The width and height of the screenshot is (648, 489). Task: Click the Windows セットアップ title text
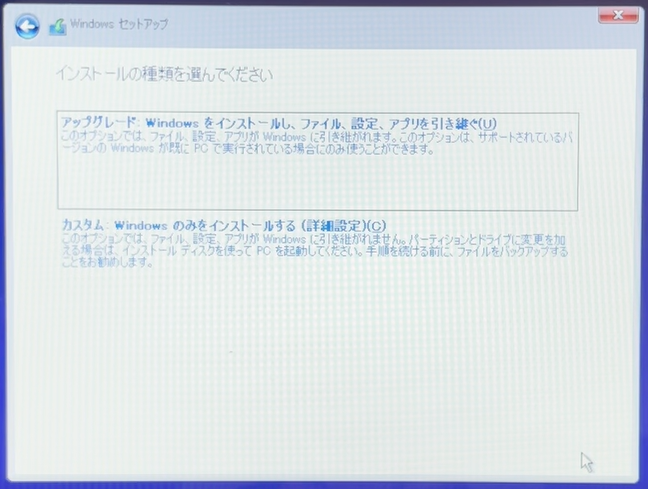(x=119, y=24)
